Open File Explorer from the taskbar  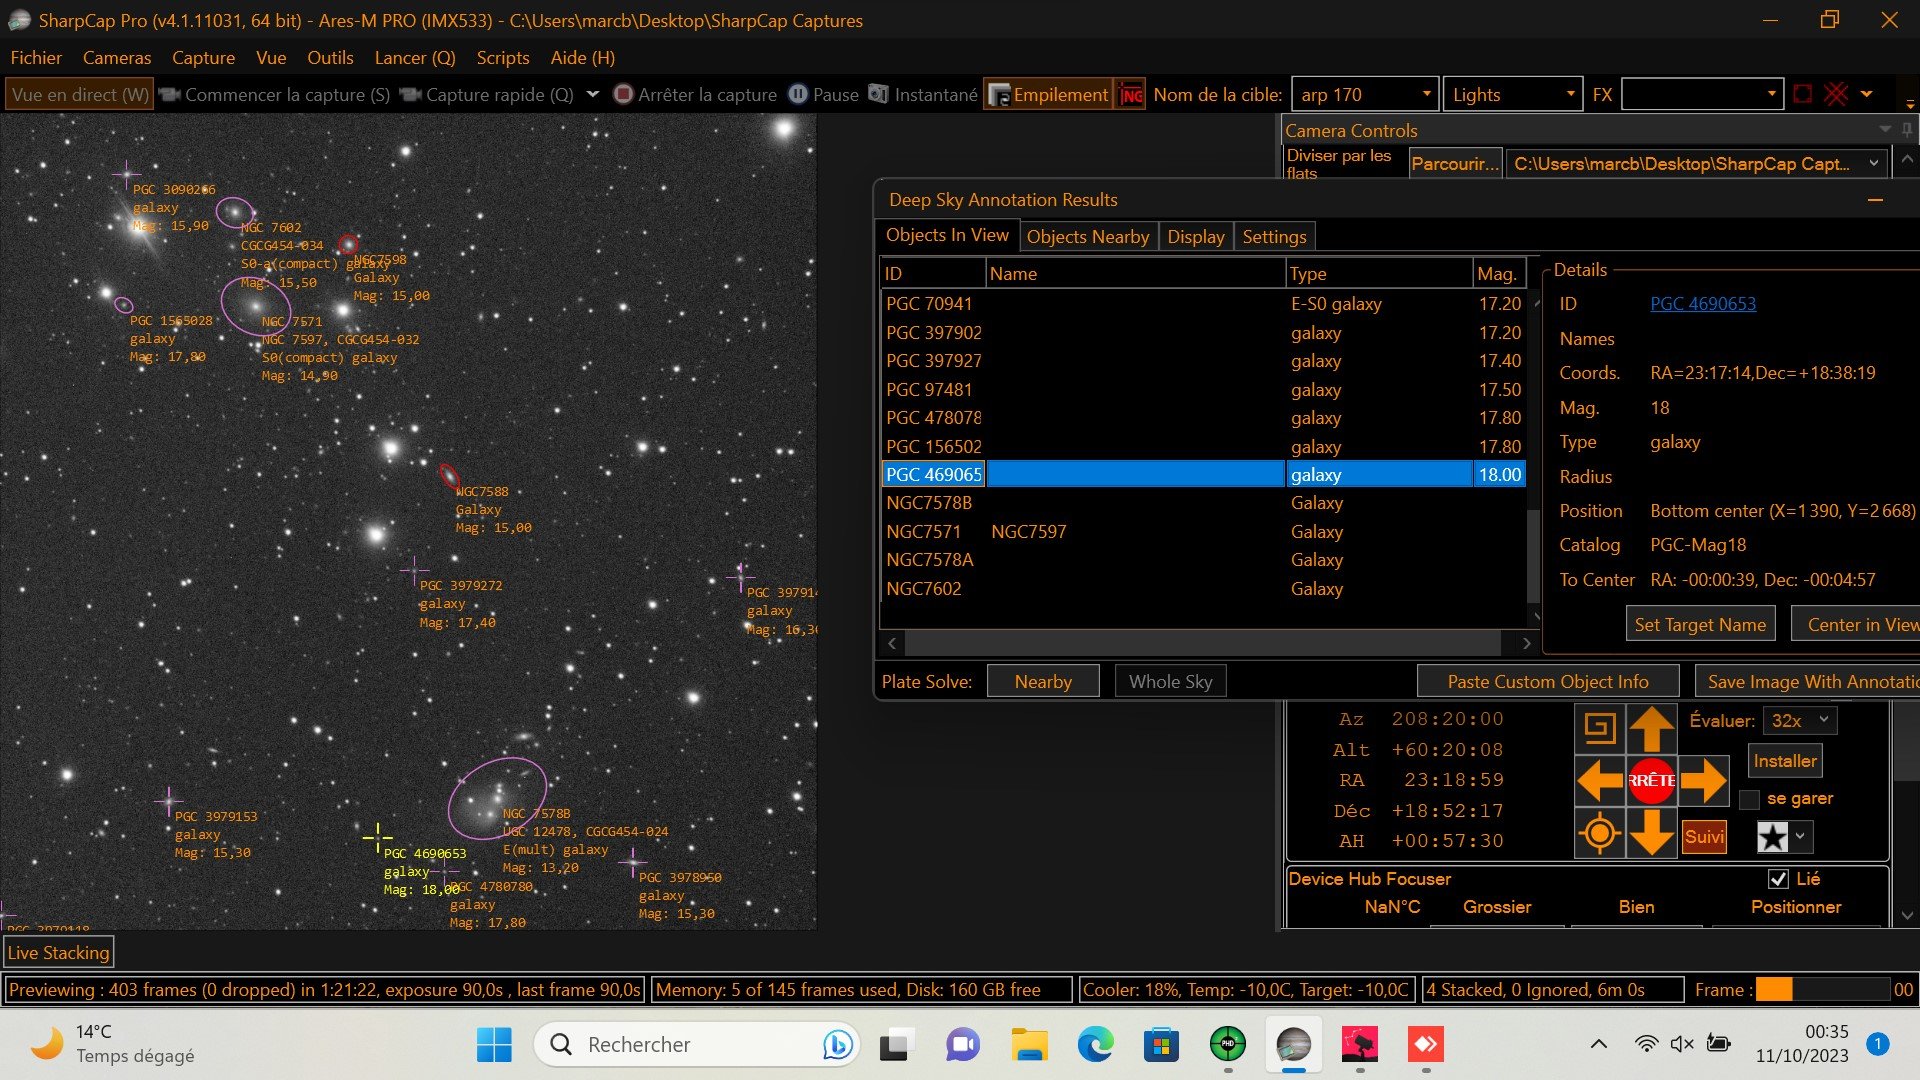(x=1029, y=1045)
